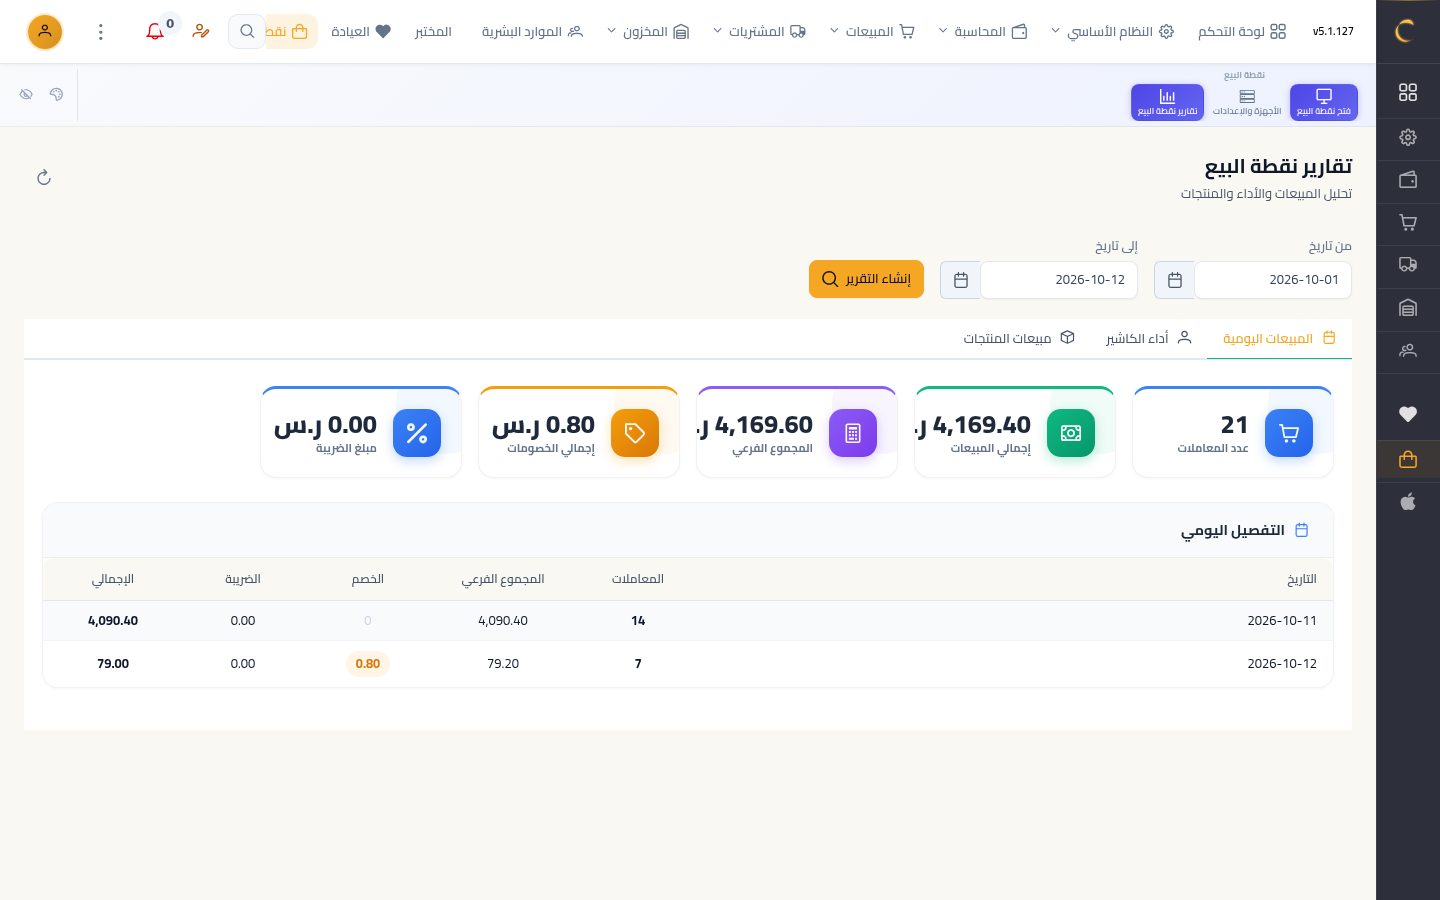Open the notifications bell
The height and width of the screenshot is (900, 1440).
coord(155,31)
